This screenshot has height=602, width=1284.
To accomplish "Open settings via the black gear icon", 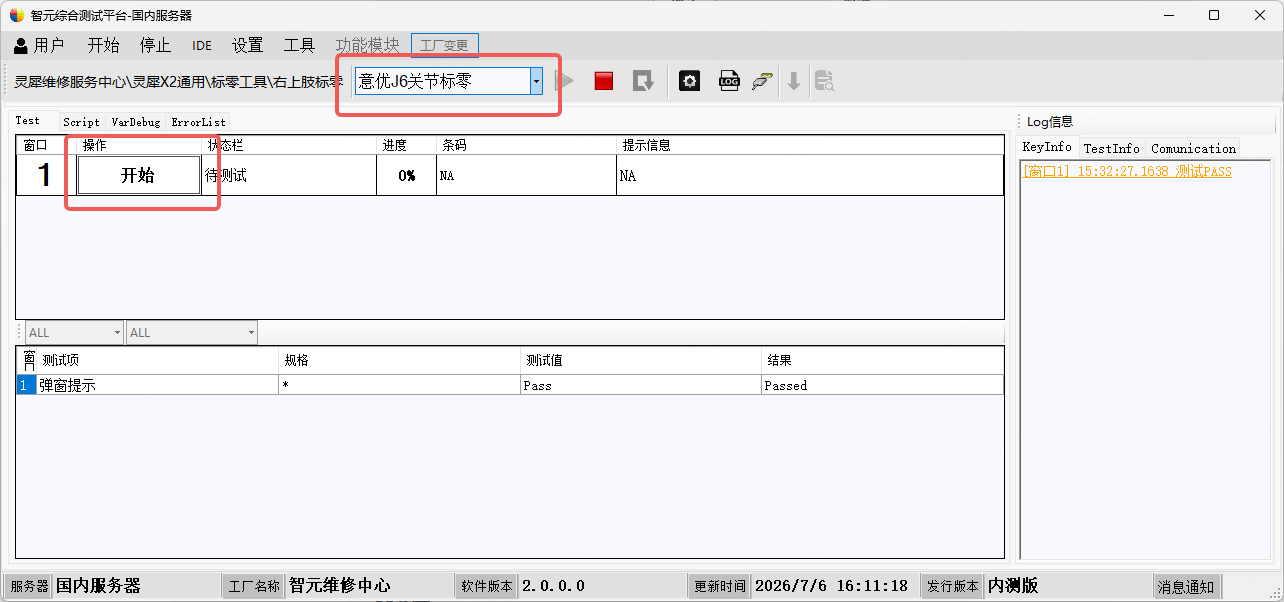I will click(689, 81).
